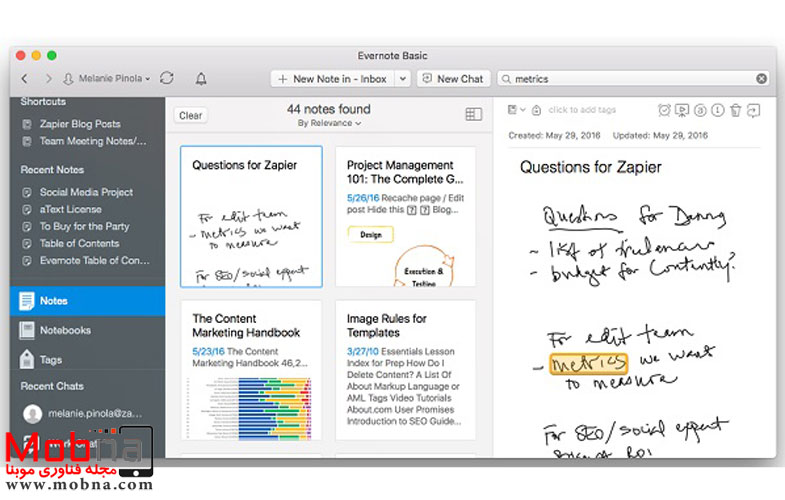The image size is (785, 500).
Task: Go back with the left arrow
Action: click(x=25, y=78)
